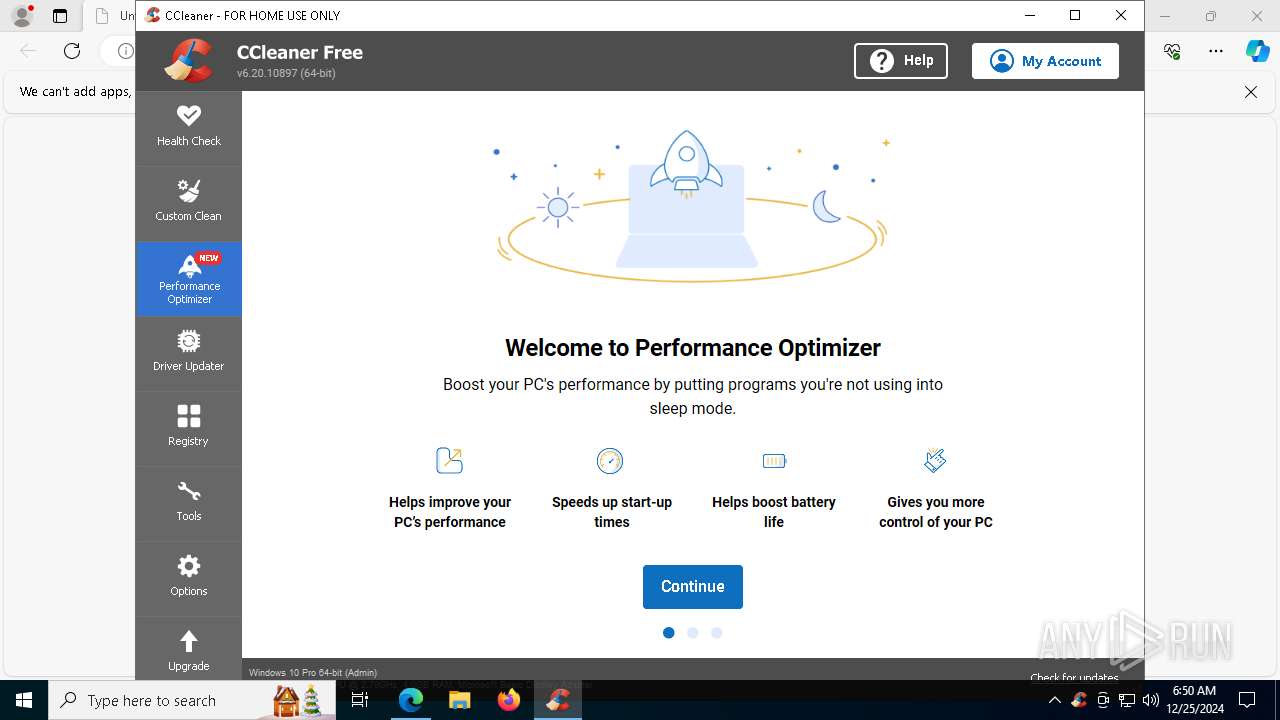
Task: Click the CCleaner logo in header
Action: click(189, 60)
